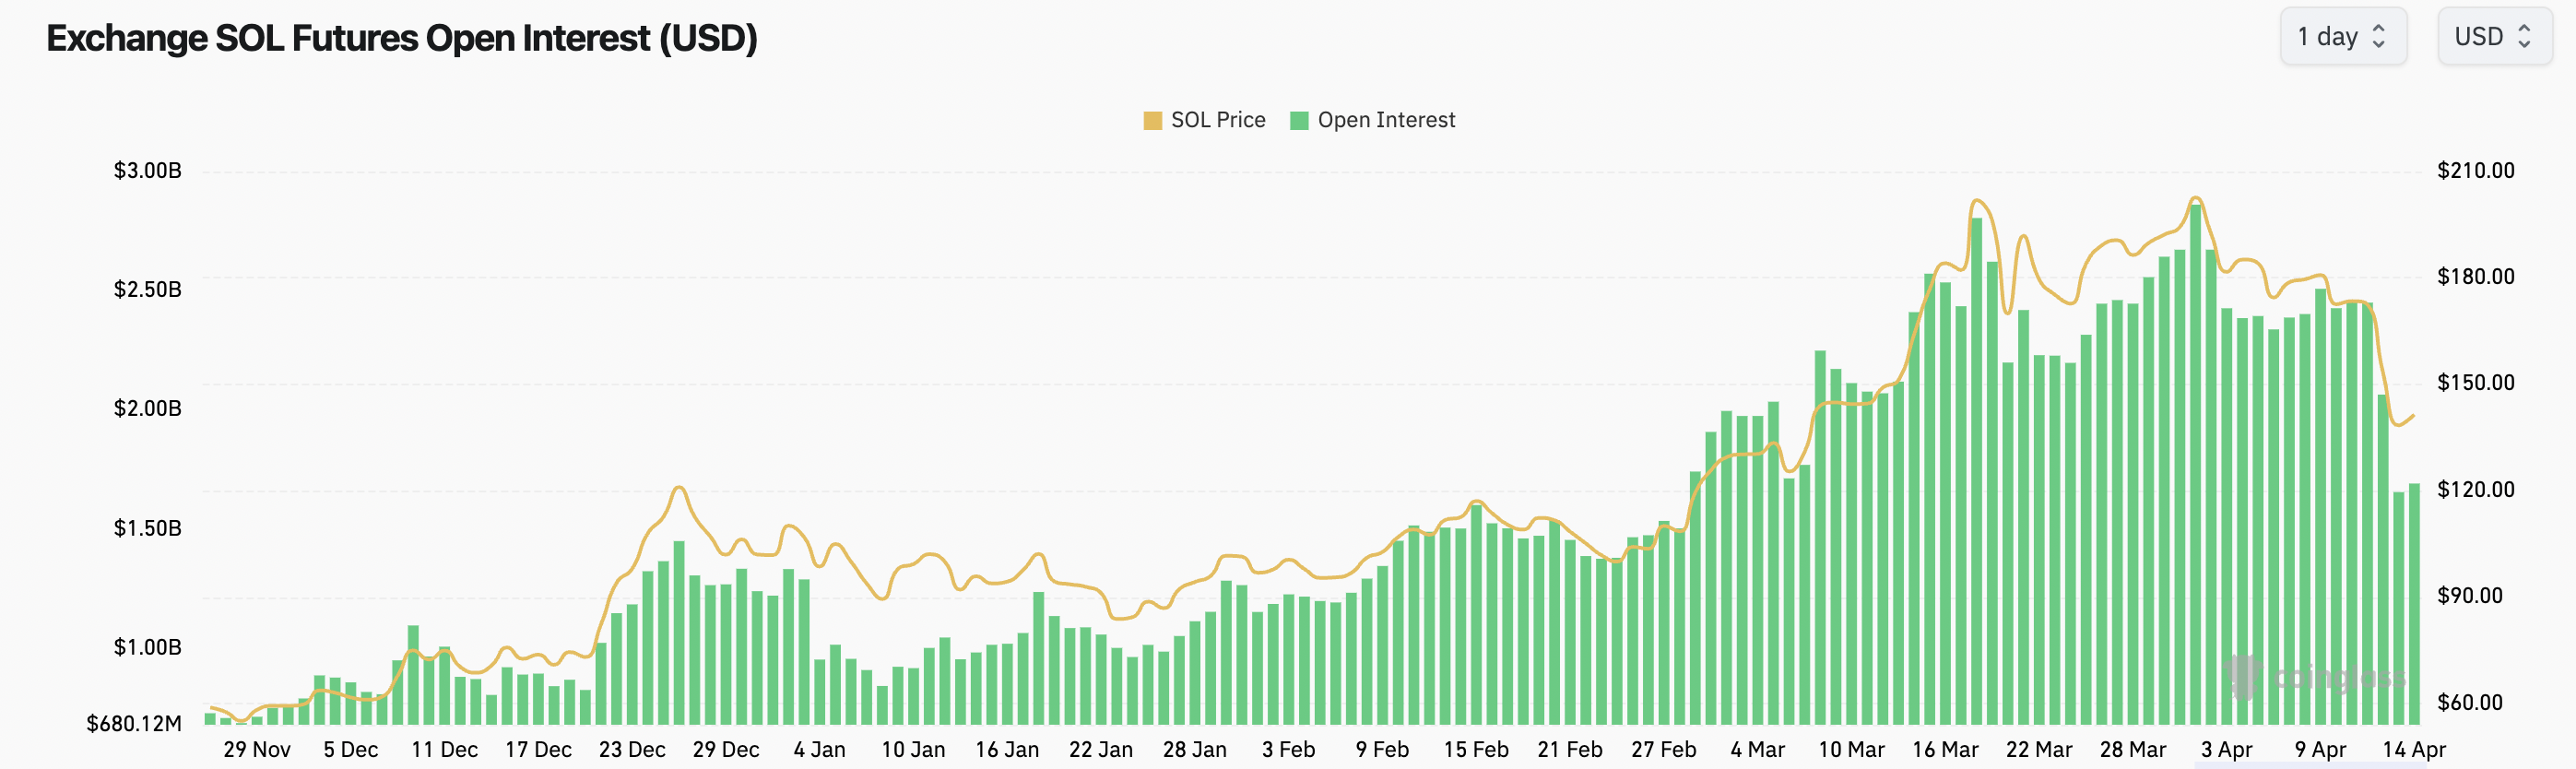Open the USD currency dropdown

pyautogui.click(x=2493, y=37)
